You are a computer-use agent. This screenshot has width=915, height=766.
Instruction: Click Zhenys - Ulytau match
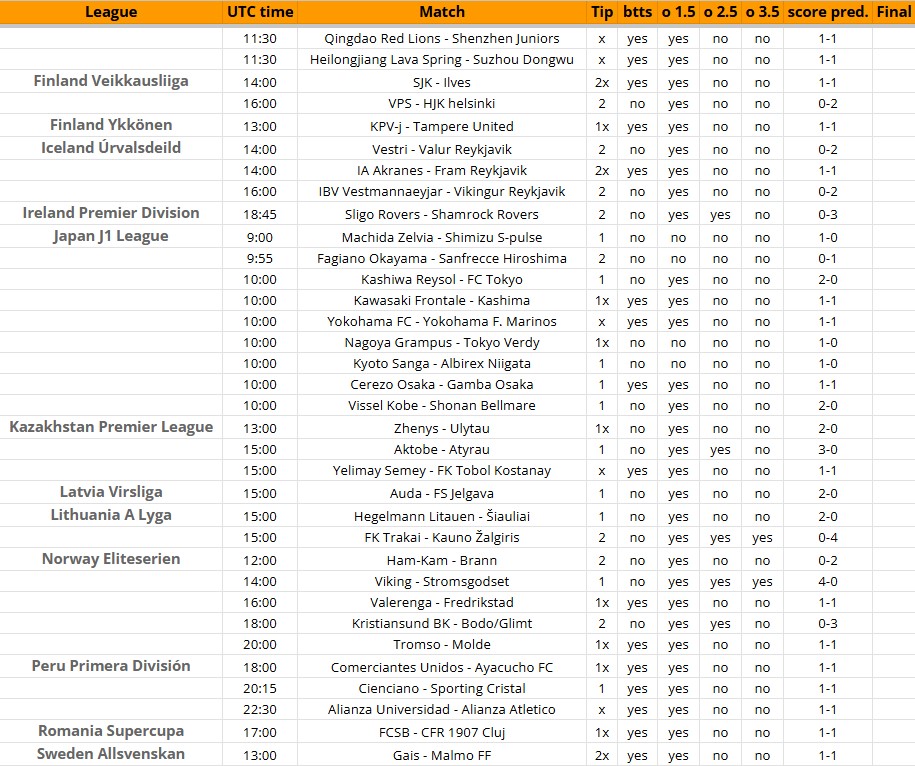(442, 428)
